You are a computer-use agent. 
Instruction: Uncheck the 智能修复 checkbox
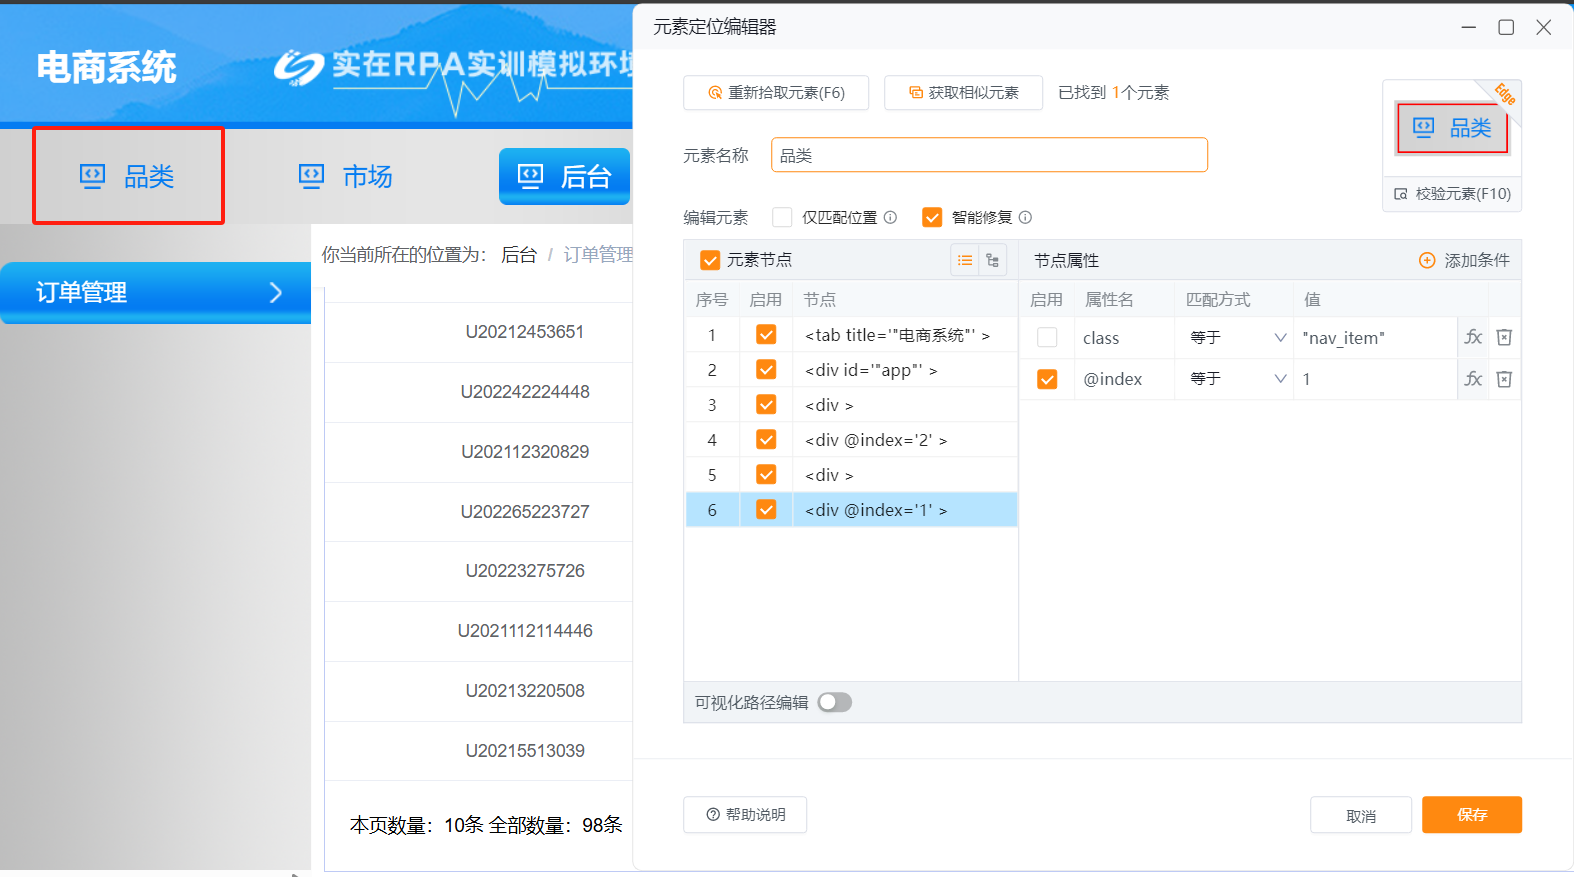[932, 217]
